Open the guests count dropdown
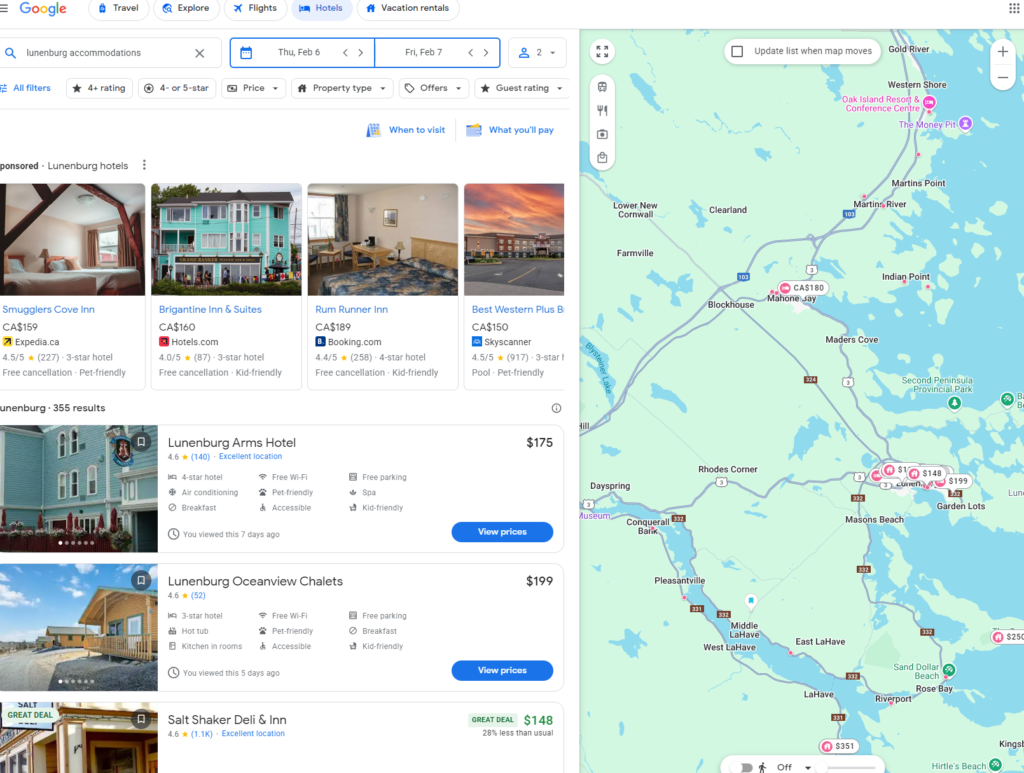 pyautogui.click(x=537, y=53)
